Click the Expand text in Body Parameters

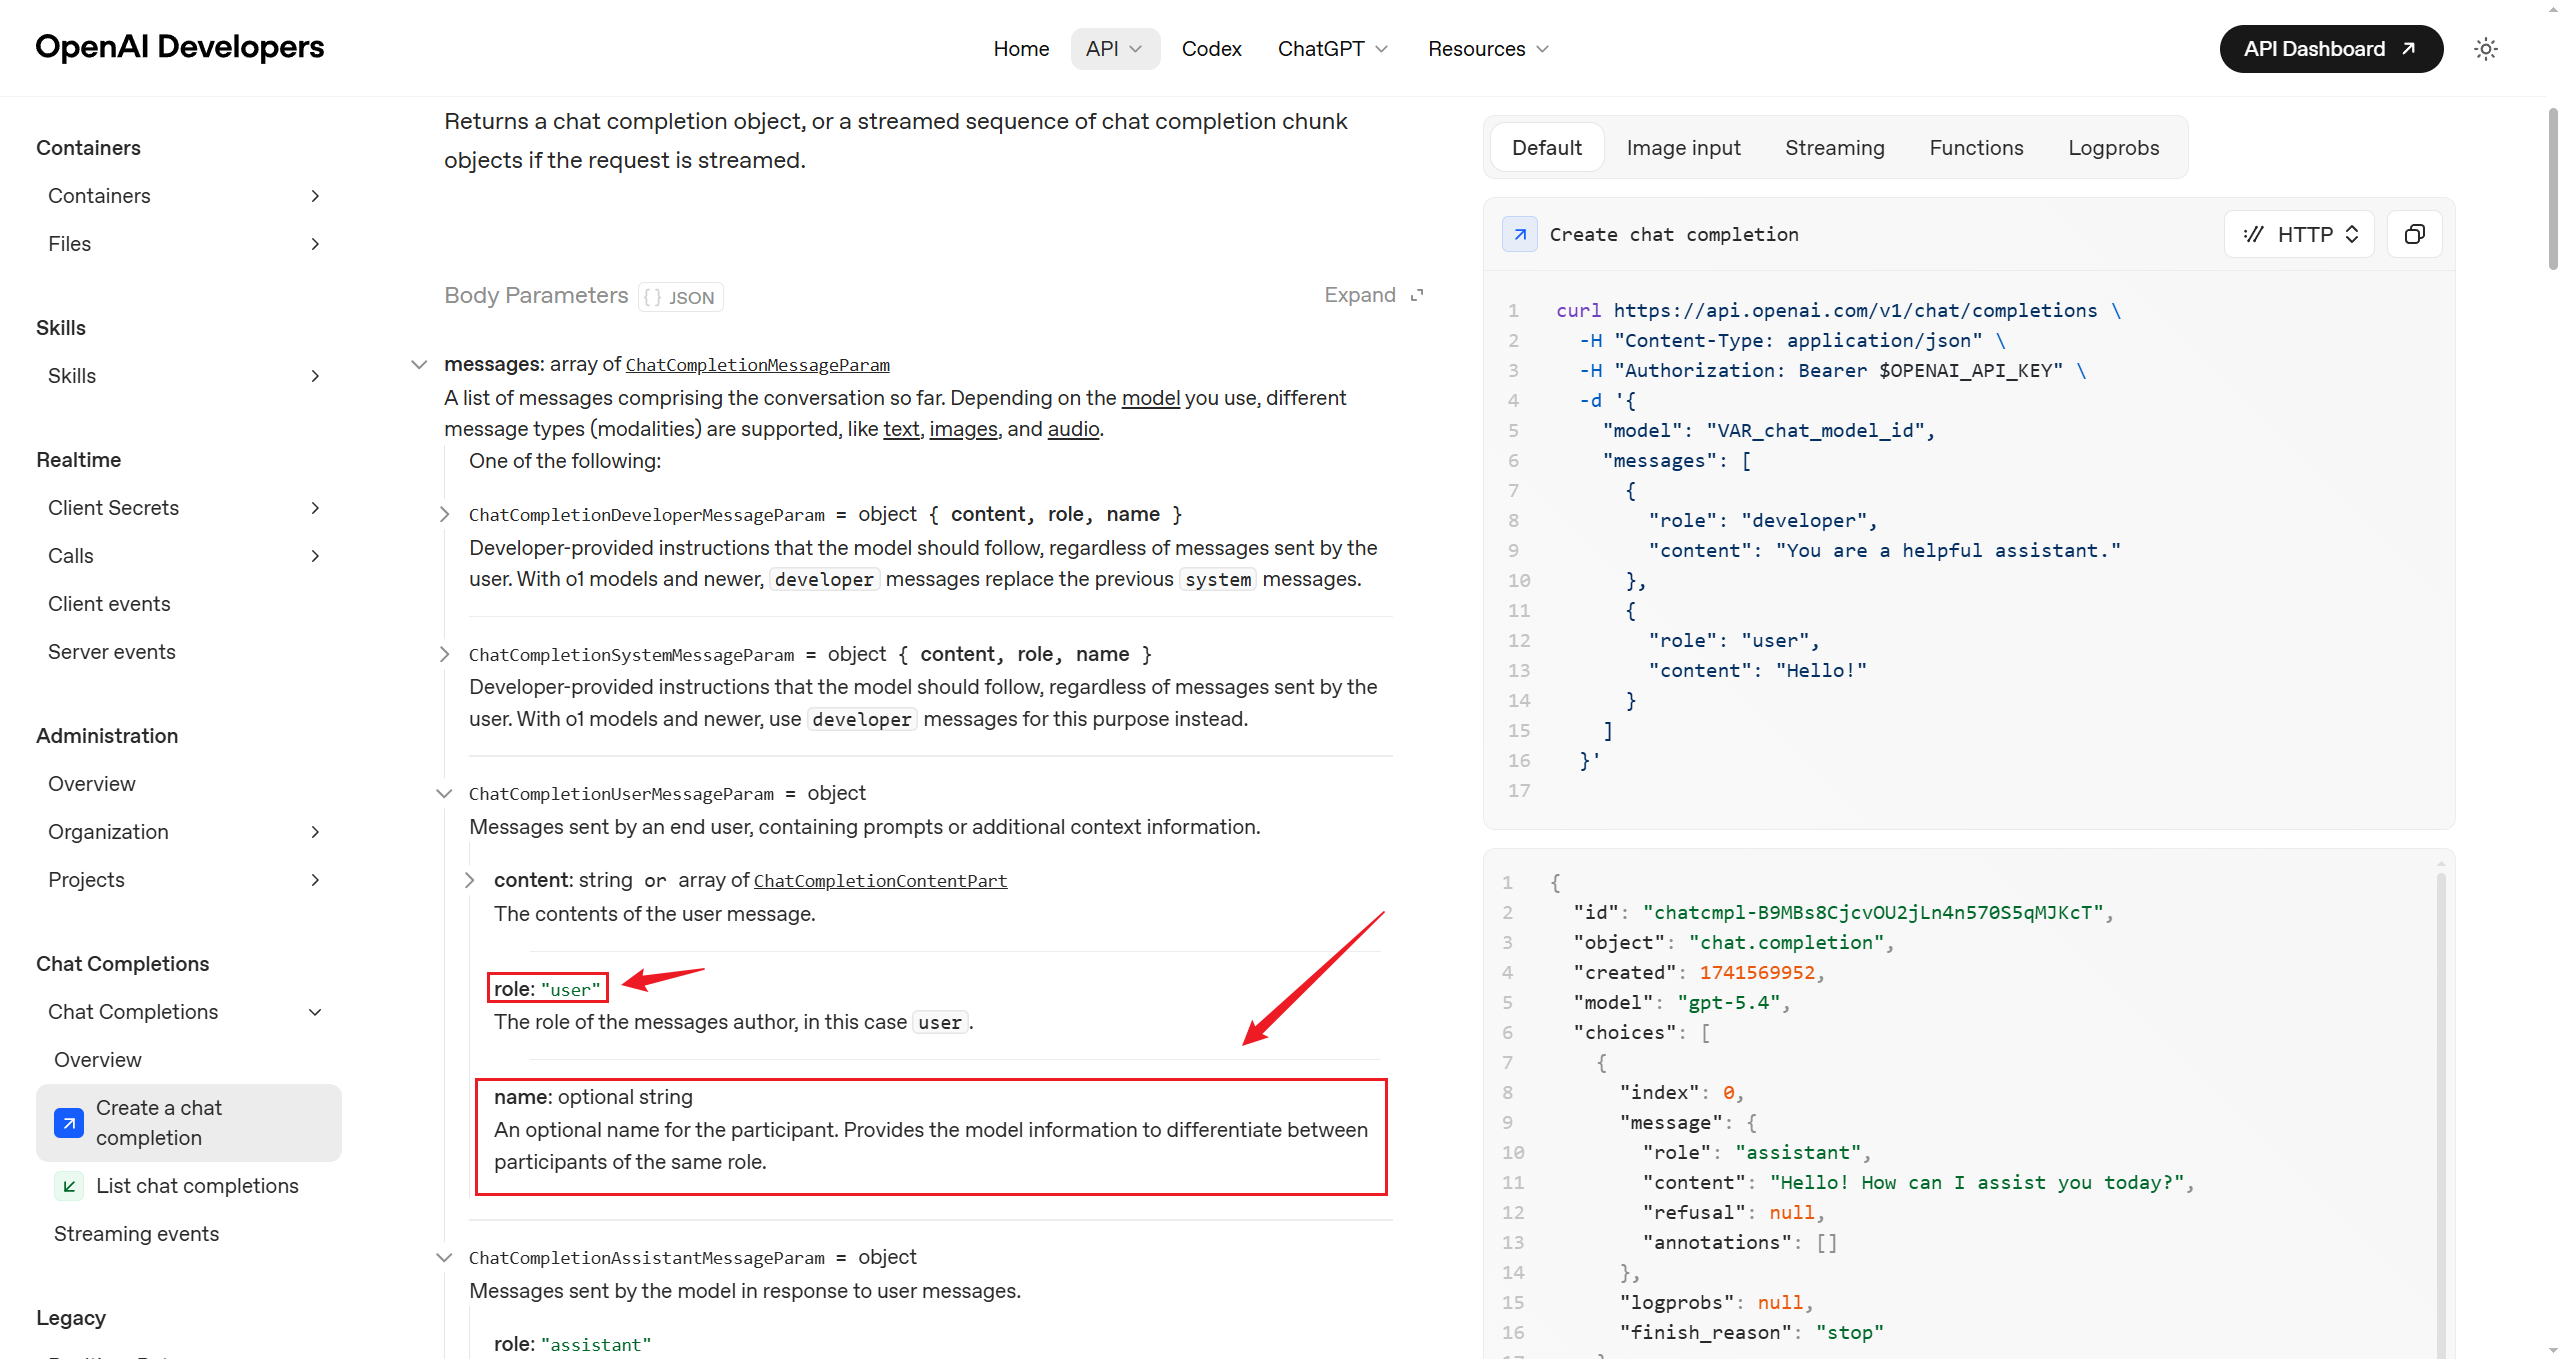1360,295
